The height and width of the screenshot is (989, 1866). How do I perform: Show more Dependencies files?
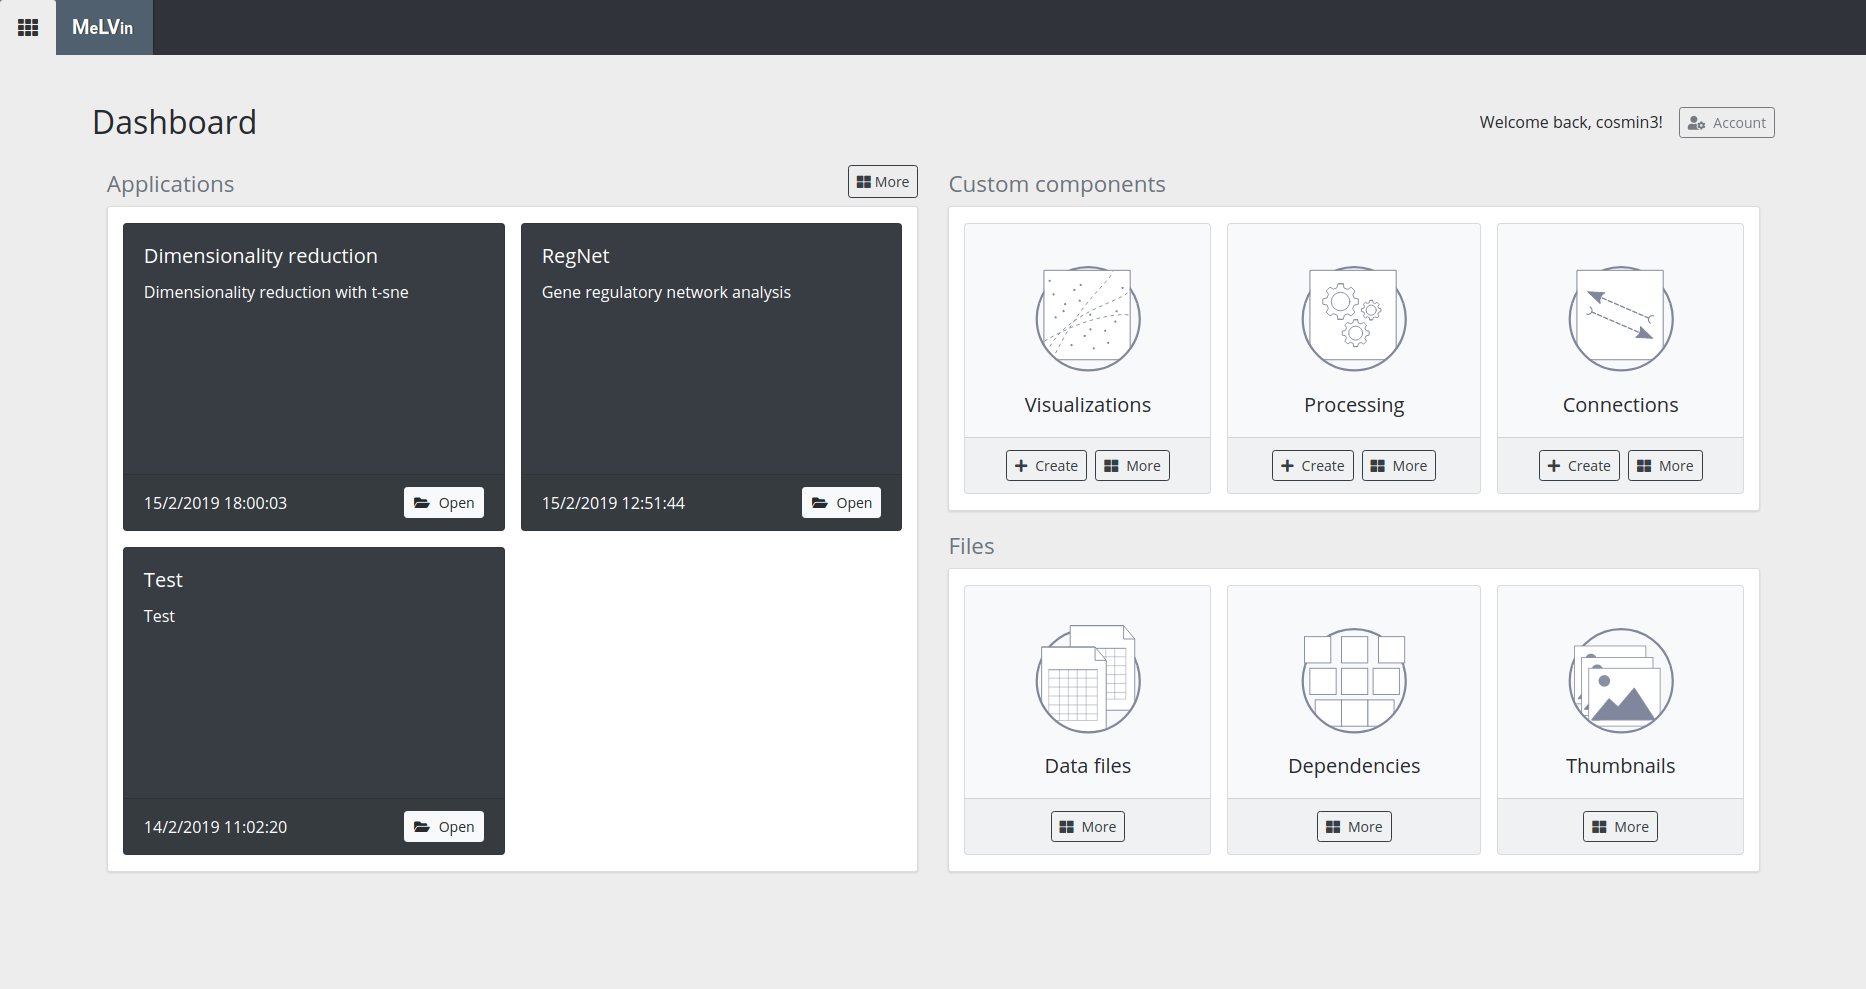click(1353, 827)
